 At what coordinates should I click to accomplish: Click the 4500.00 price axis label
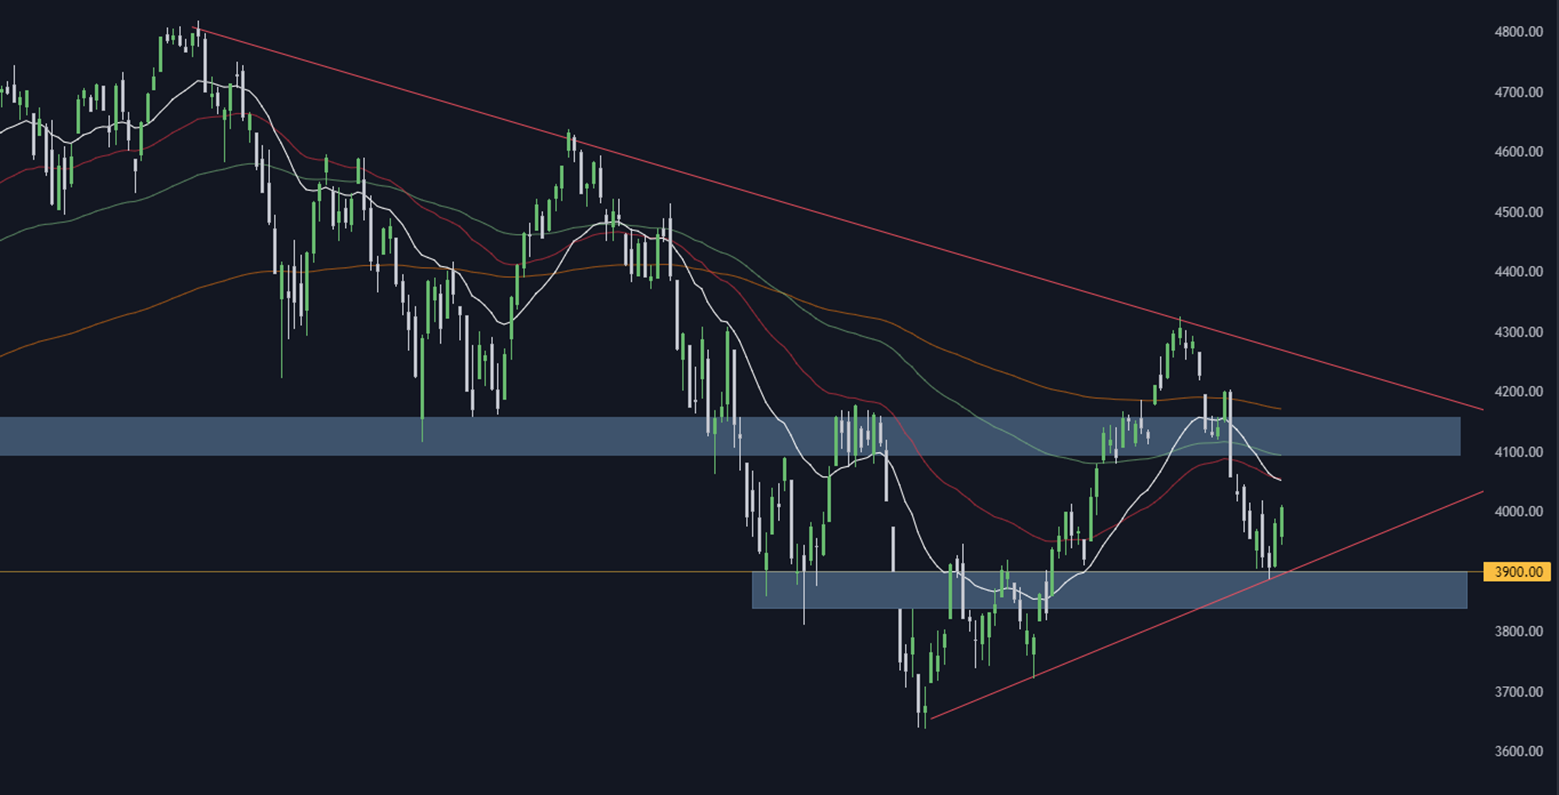(x=1519, y=212)
